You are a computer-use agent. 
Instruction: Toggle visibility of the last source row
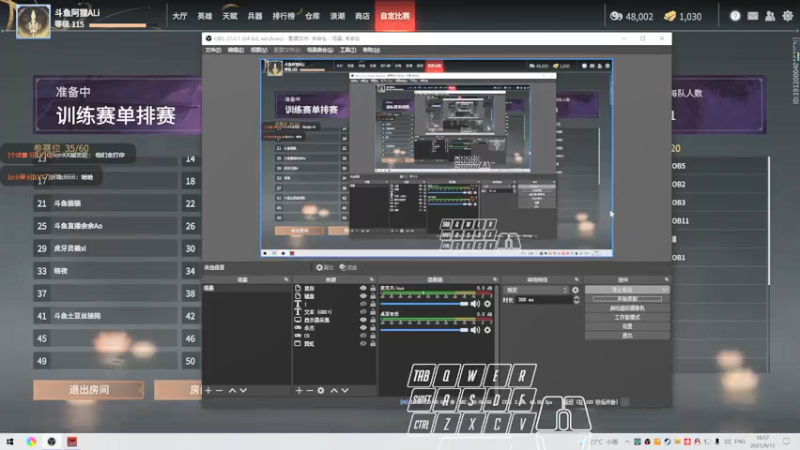click(x=363, y=344)
